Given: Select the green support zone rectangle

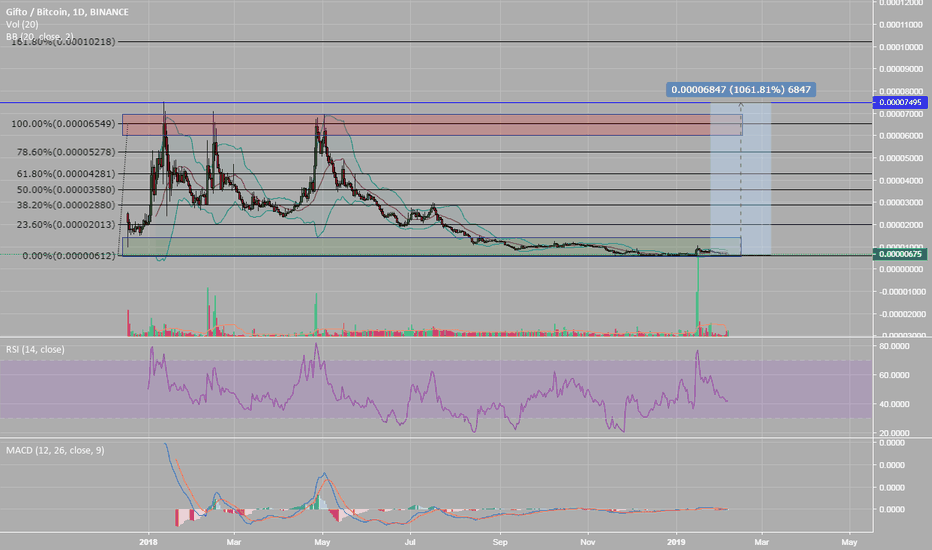Looking at the screenshot, I should coord(432,247).
